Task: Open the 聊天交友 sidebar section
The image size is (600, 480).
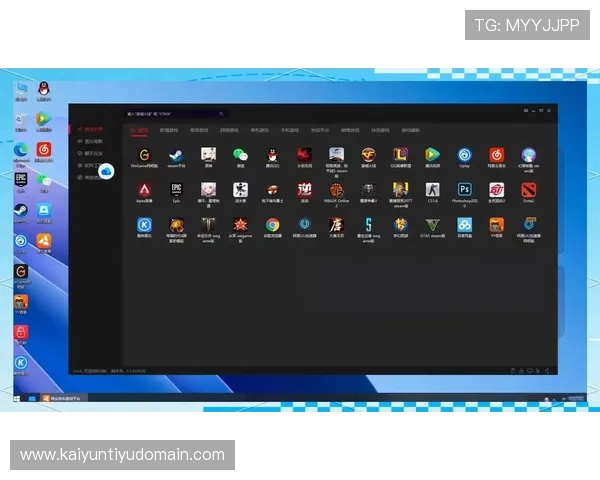Action: click(90, 153)
